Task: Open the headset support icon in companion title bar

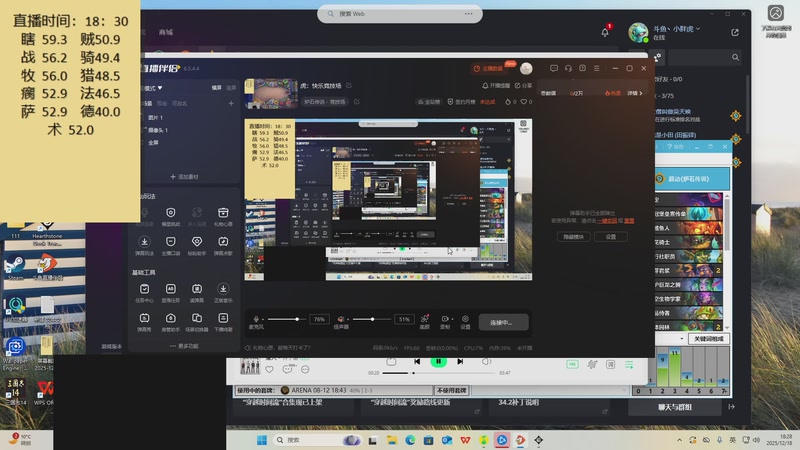Action: 568,68
